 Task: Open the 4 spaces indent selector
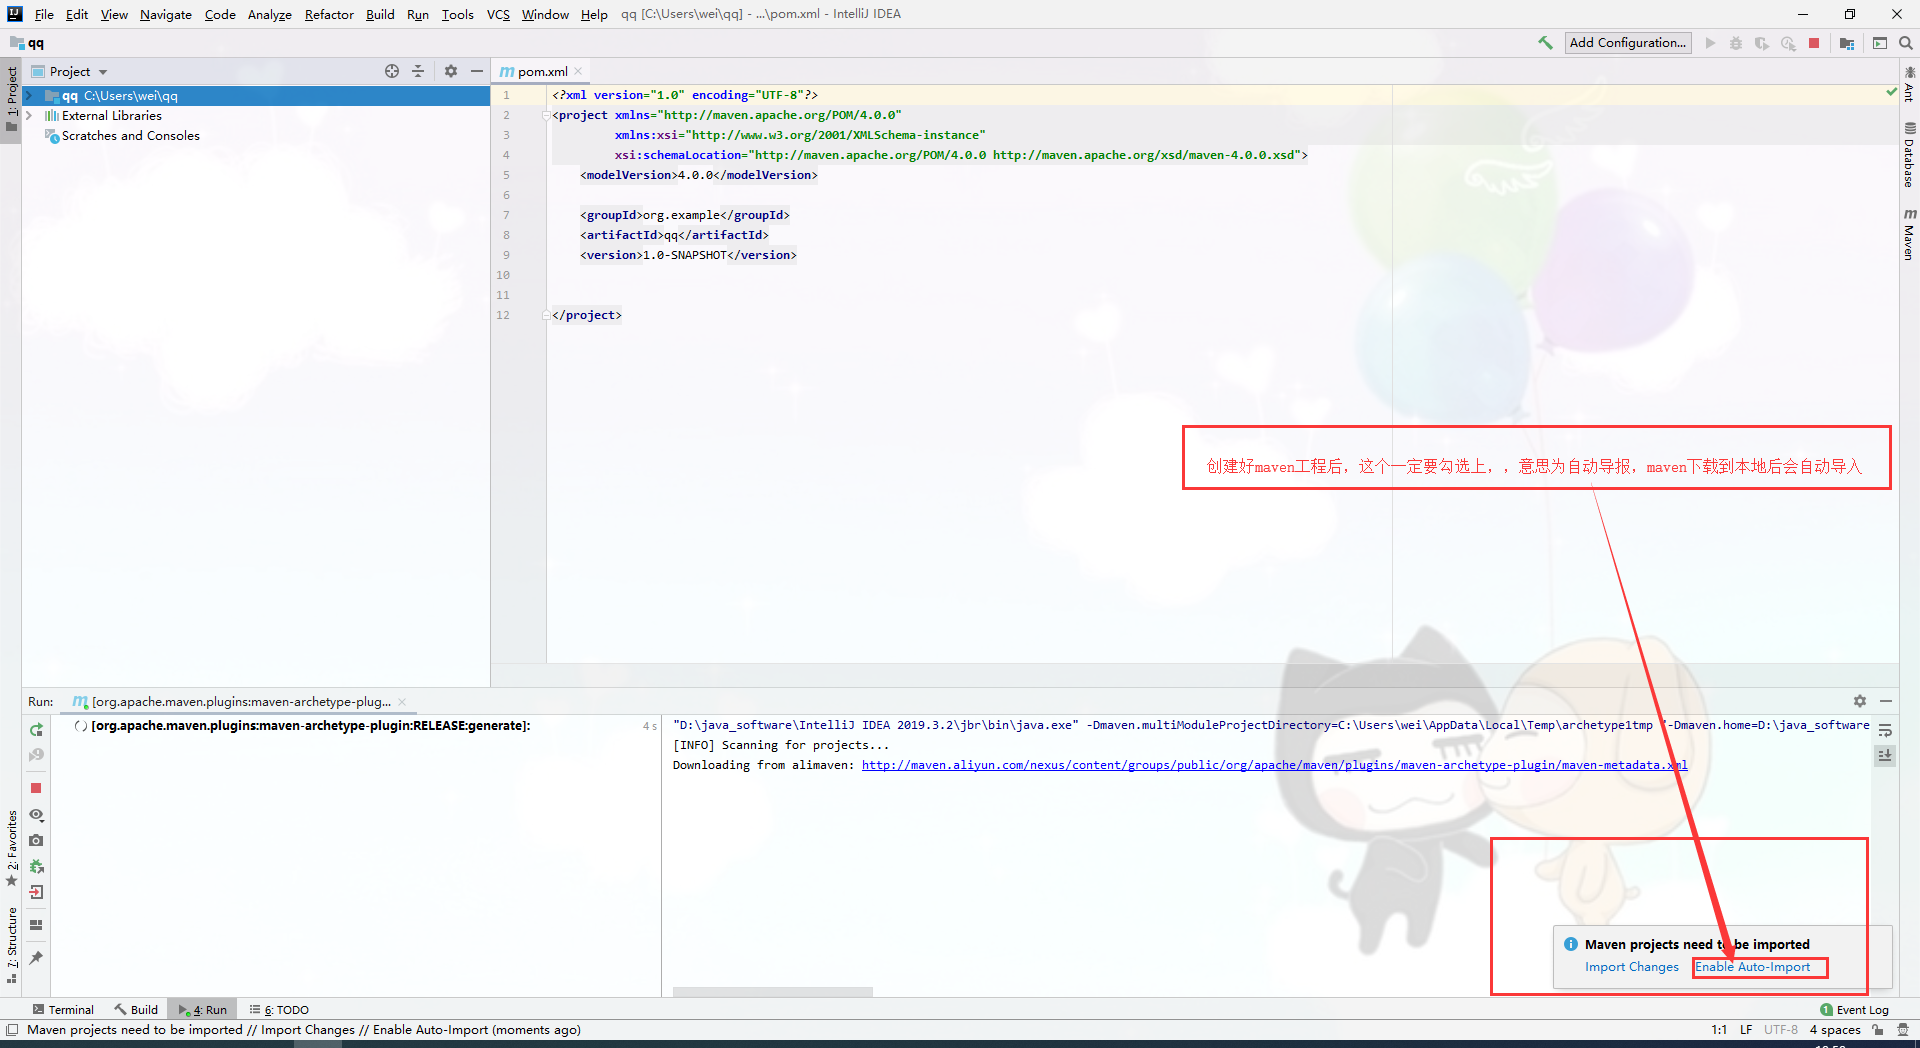1835,1029
